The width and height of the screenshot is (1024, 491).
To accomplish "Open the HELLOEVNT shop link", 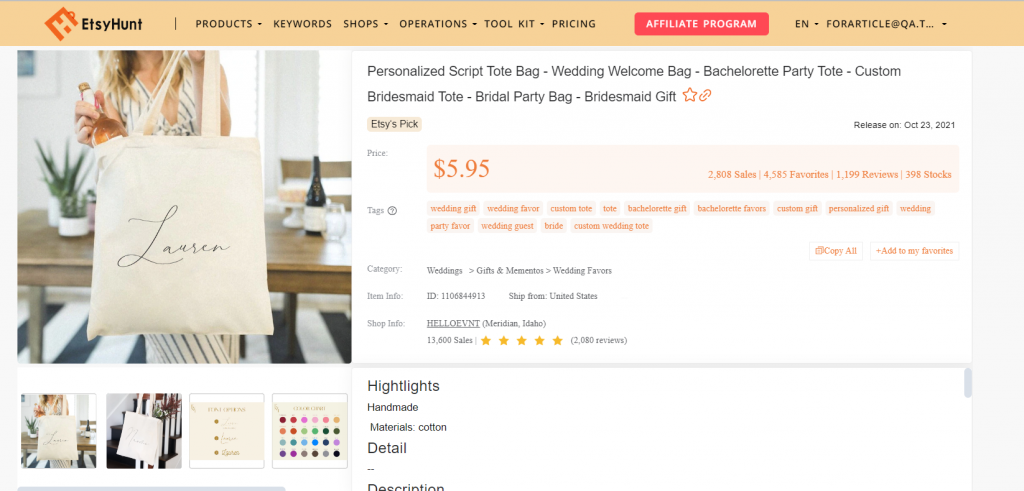I will [x=453, y=324].
